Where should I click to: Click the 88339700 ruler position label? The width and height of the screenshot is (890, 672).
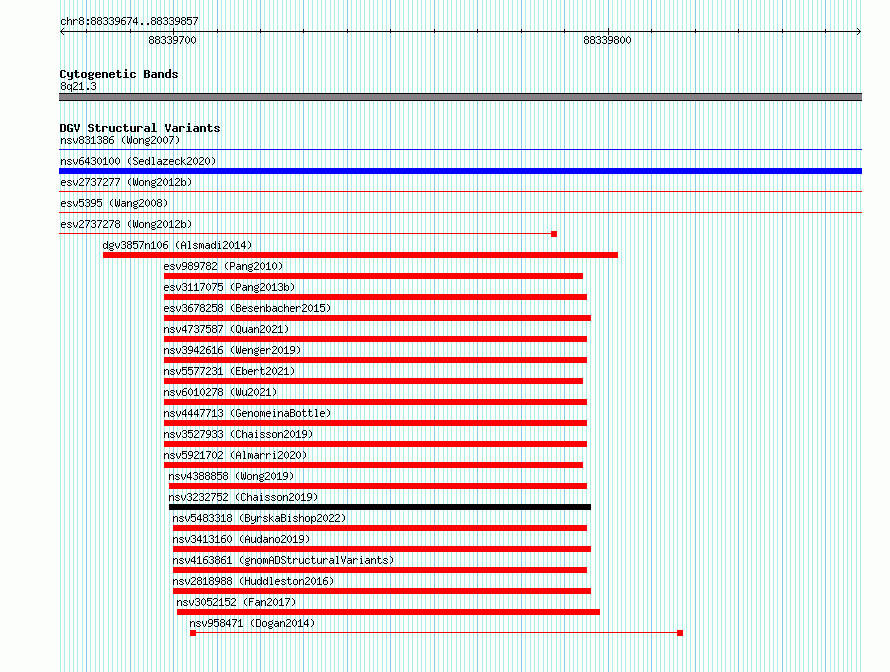click(172, 40)
